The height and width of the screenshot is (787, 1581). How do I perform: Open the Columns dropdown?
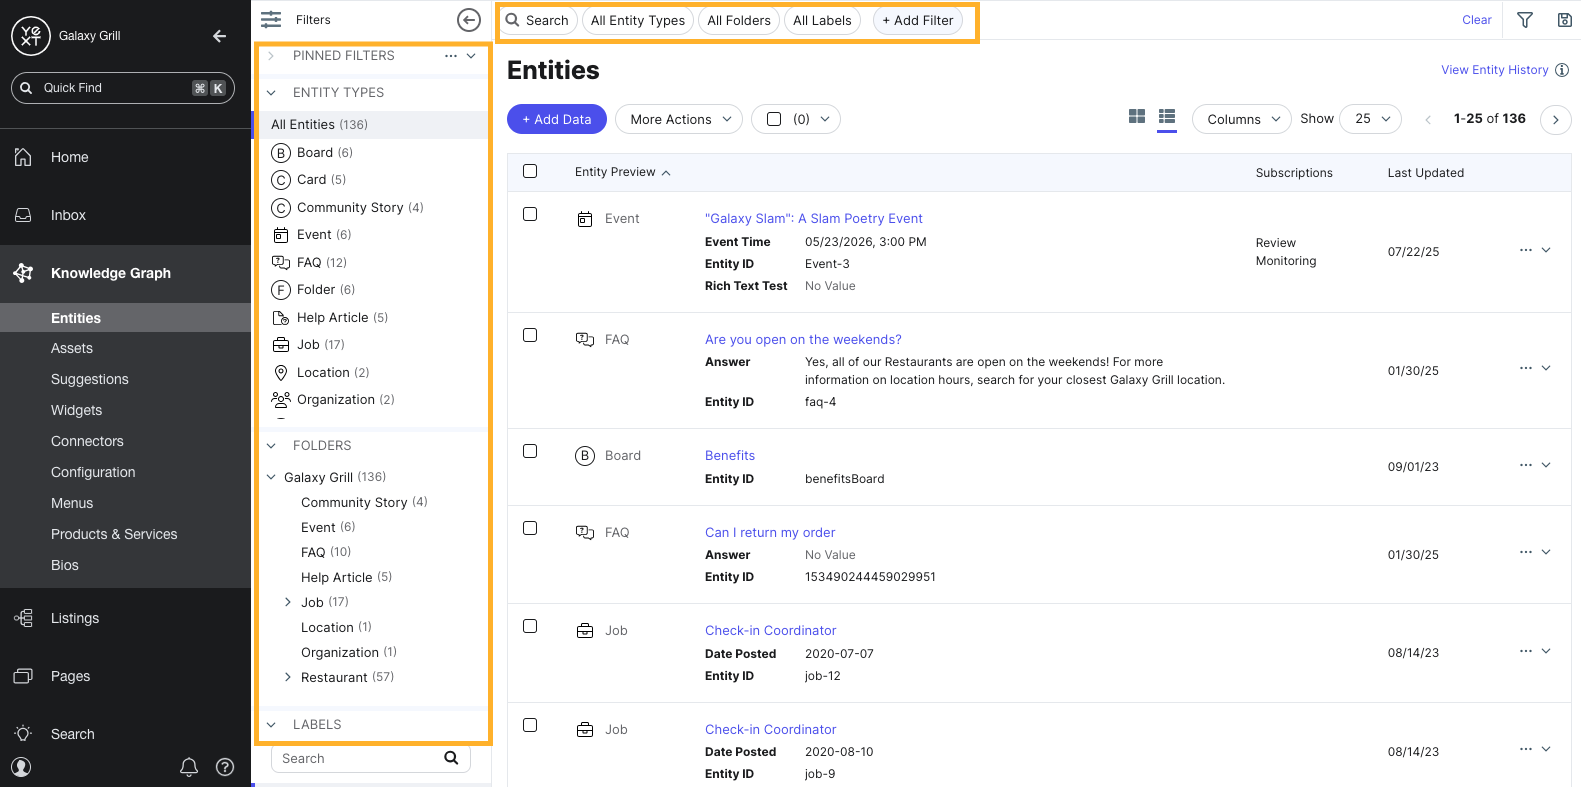1242,119
